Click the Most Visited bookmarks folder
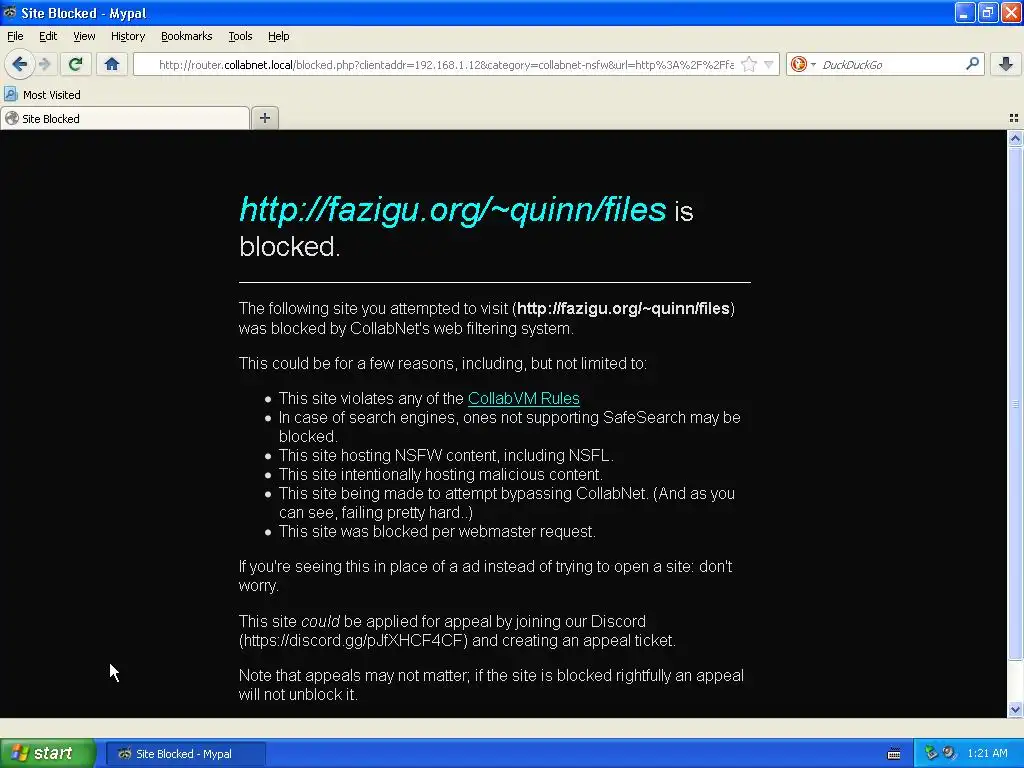Image resolution: width=1024 pixels, height=768 pixels. coord(42,95)
